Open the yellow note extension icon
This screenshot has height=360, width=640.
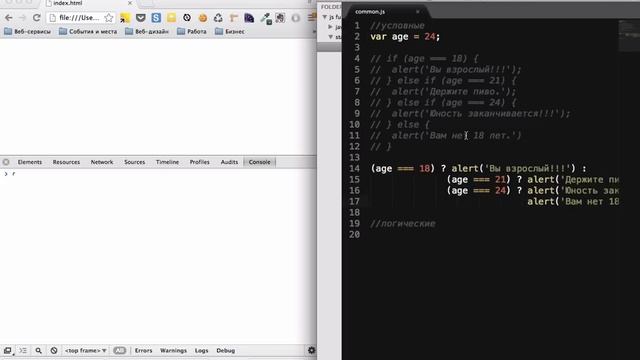pyautogui.click(x=171, y=18)
